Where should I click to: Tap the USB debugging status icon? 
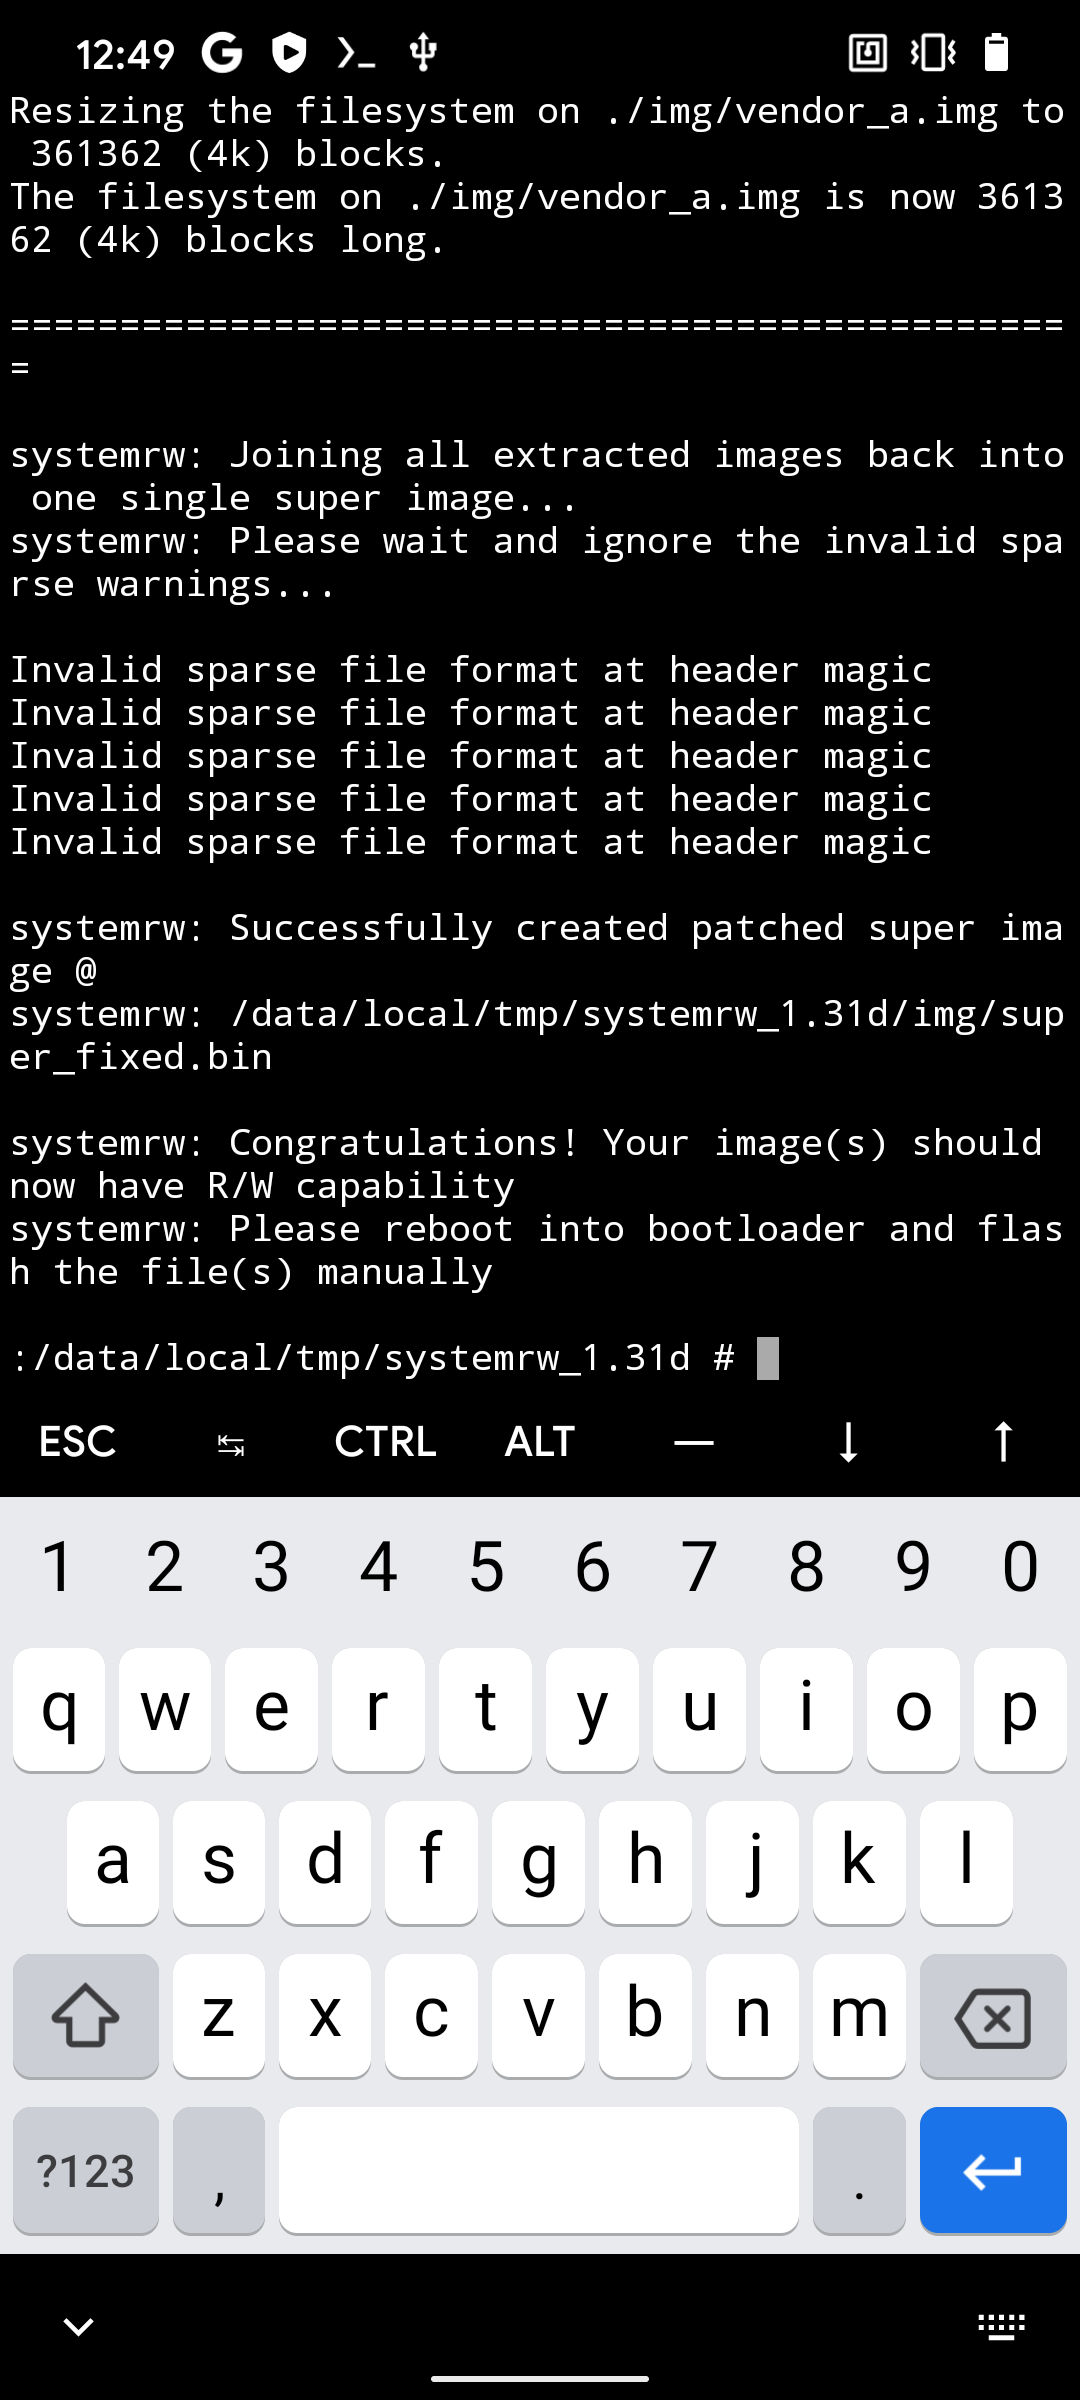point(423,52)
